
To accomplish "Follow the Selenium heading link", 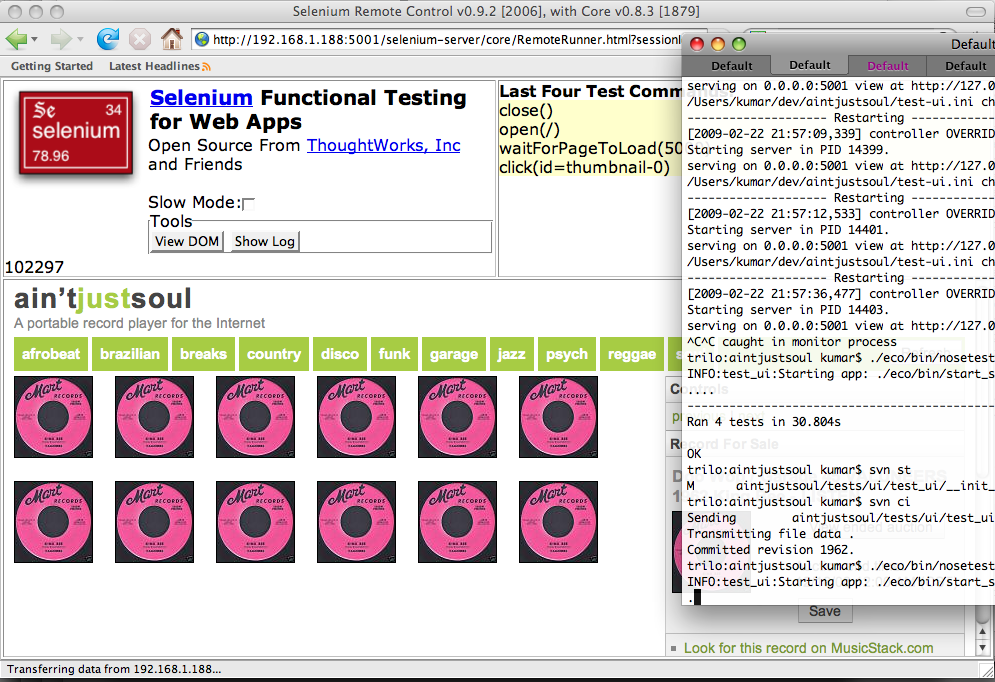I will (201, 98).
